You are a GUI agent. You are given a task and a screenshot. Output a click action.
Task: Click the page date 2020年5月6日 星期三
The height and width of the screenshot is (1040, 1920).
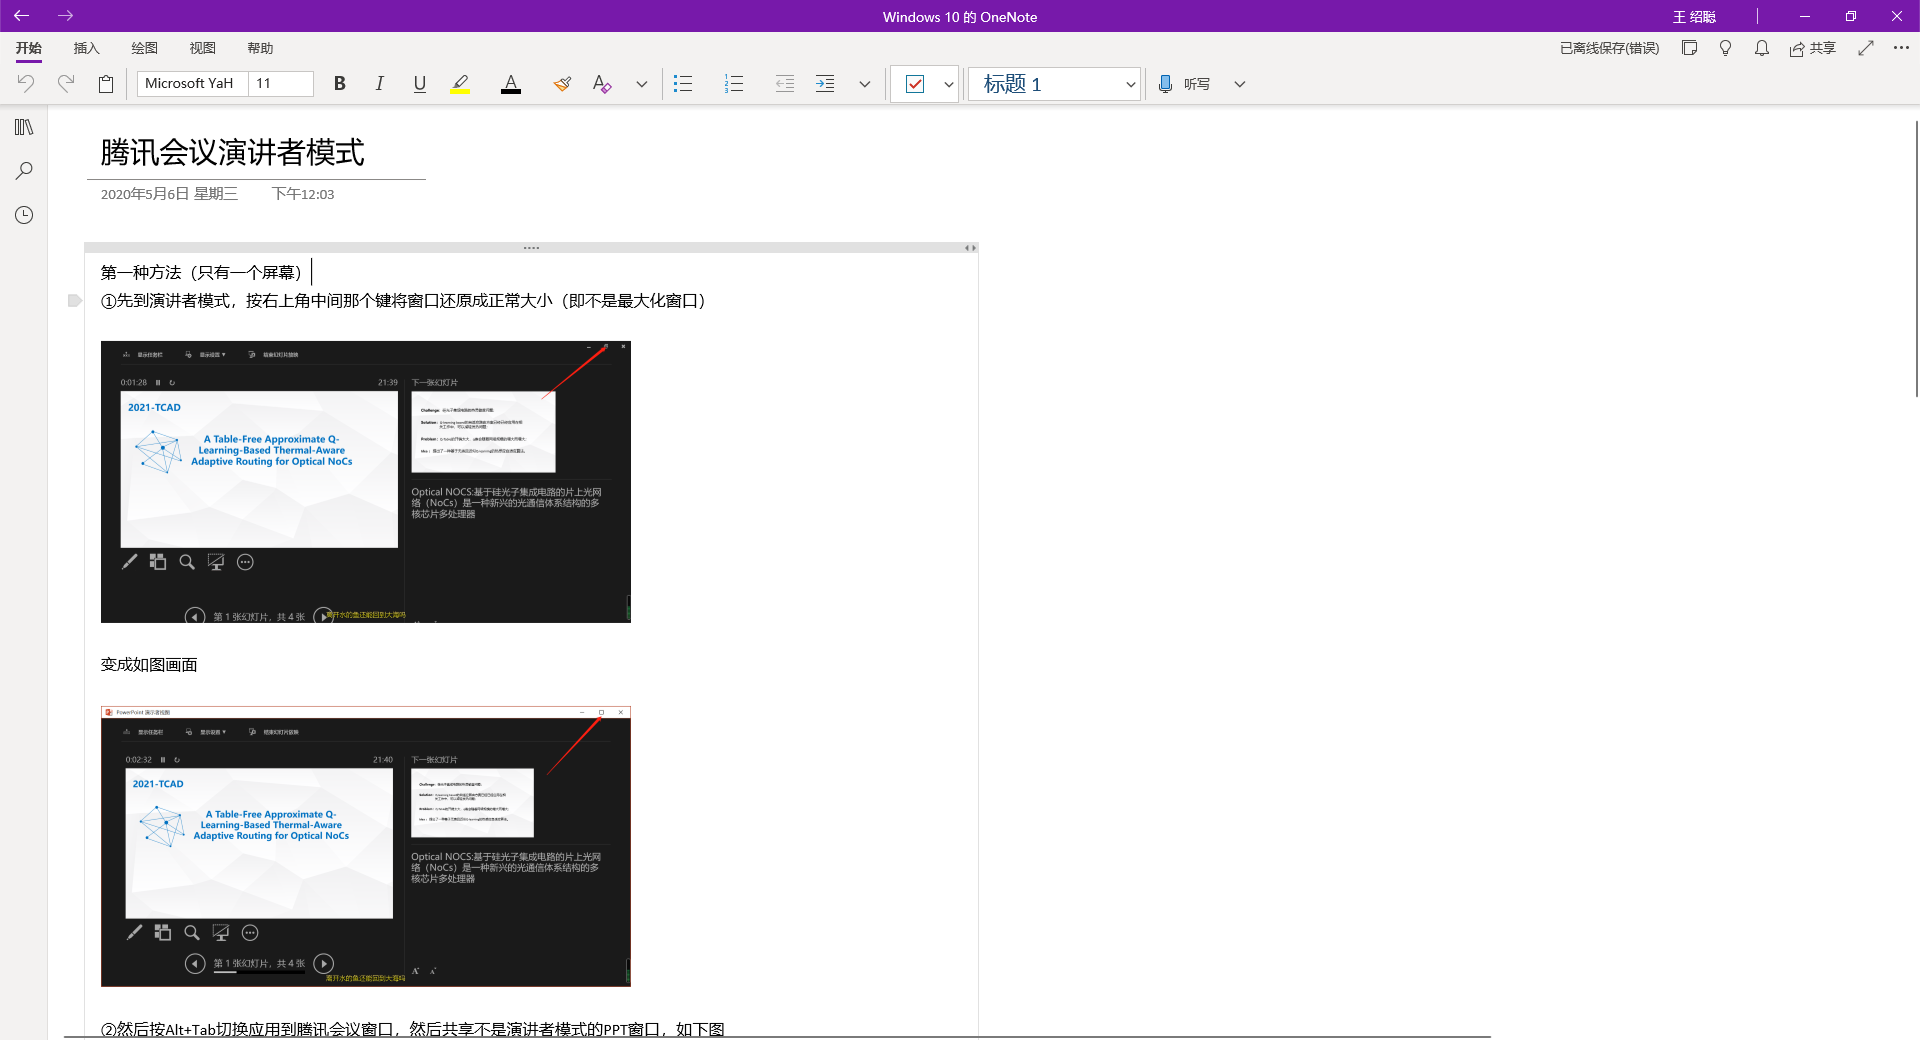click(169, 194)
